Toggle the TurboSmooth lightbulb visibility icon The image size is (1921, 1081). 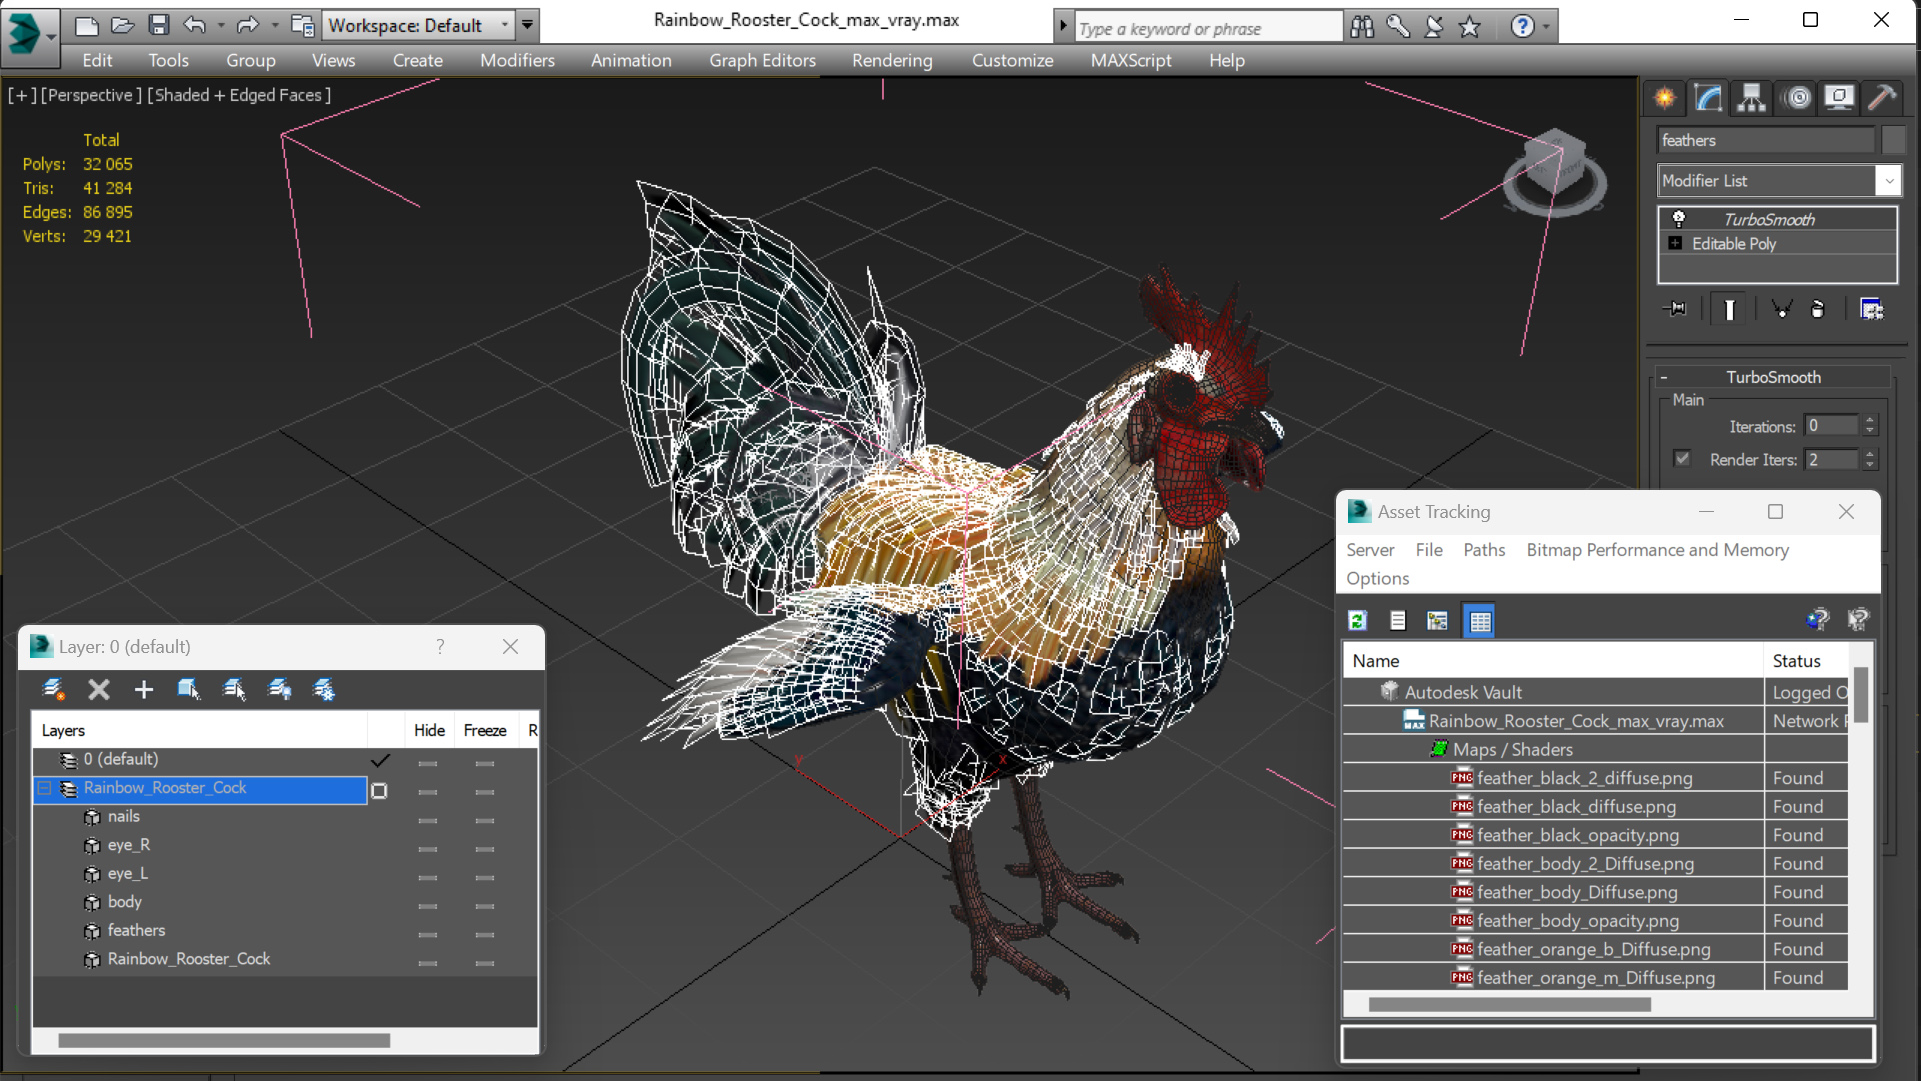click(1679, 219)
